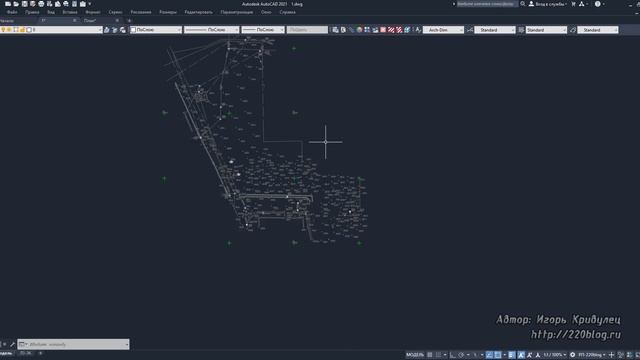Screen dimensions: 640x360
Task: Open the color control ПоСлою dropdown
Action: pos(156,30)
